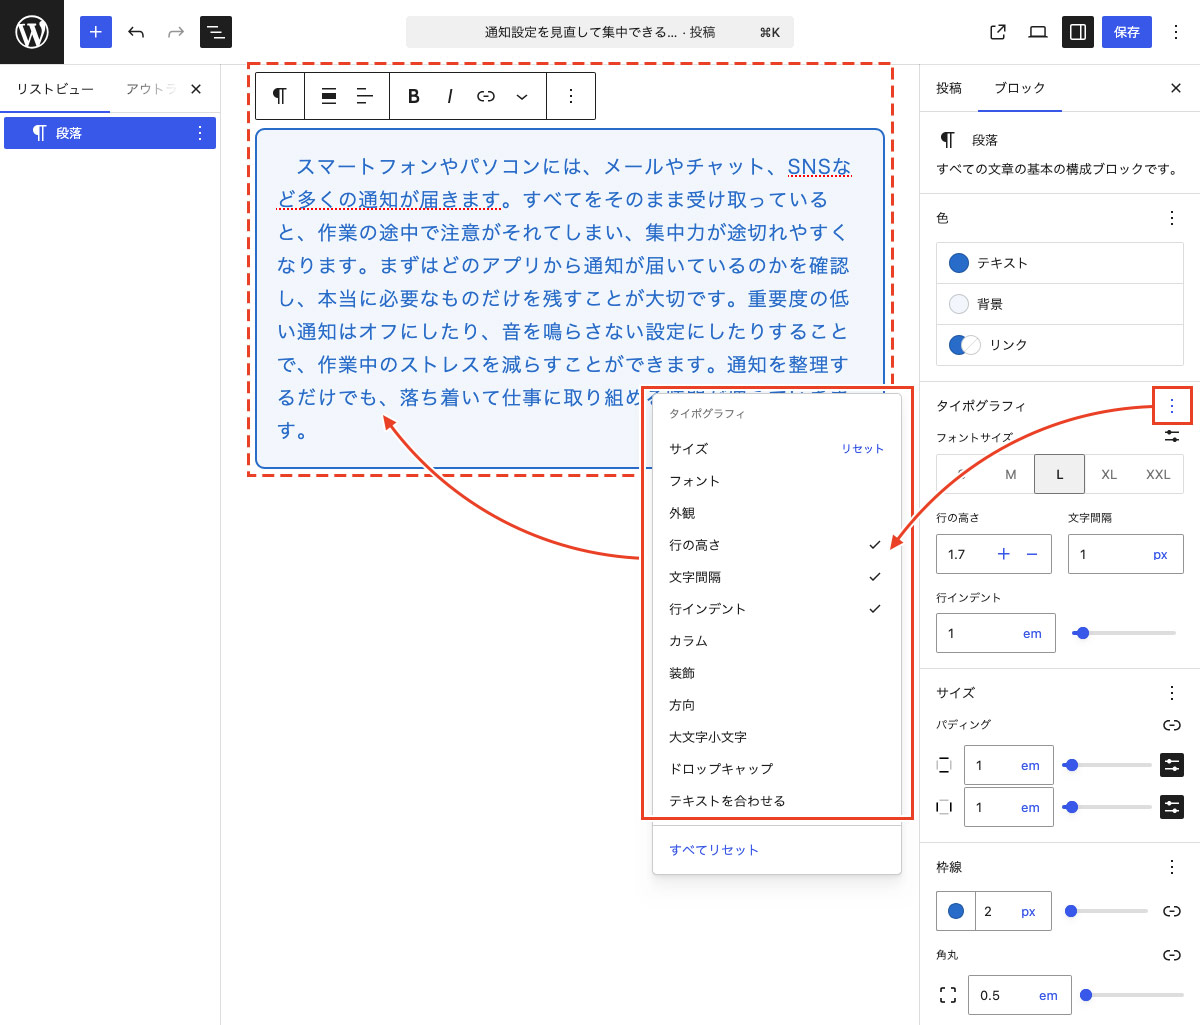Viewport: 1200px width, 1025px height.
Task: Open the editor options menu
Action: [1176, 32]
